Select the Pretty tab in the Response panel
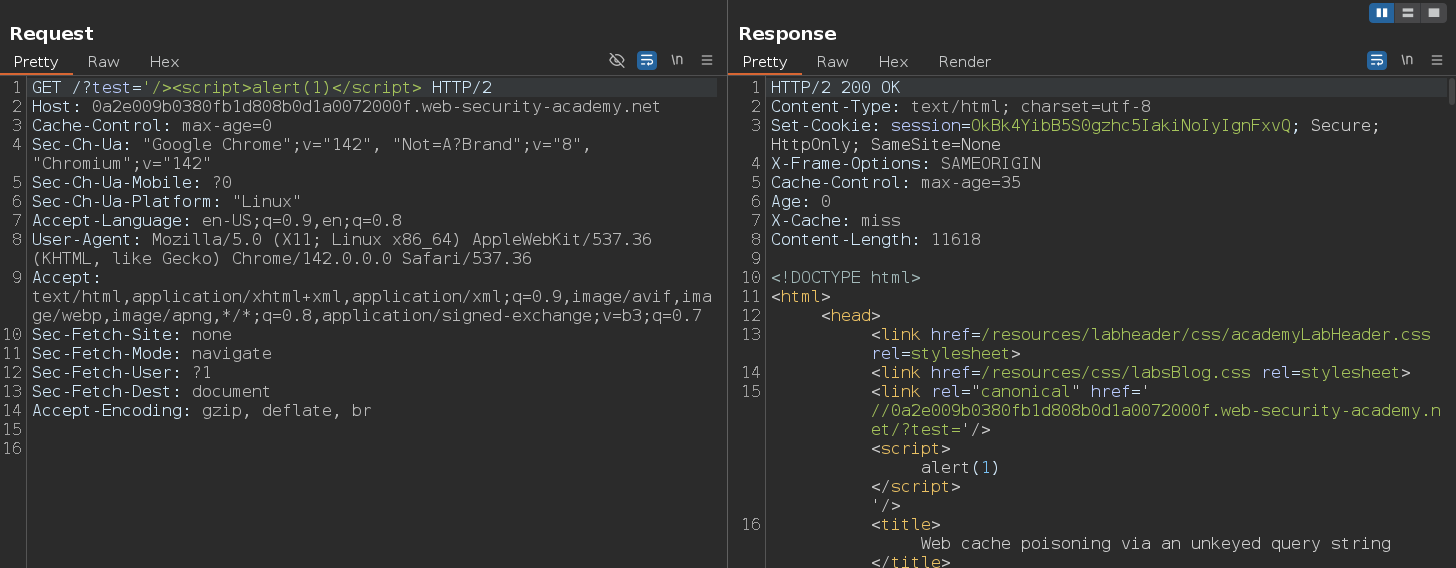The width and height of the screenshot is (1456, 568). (765, 62)
